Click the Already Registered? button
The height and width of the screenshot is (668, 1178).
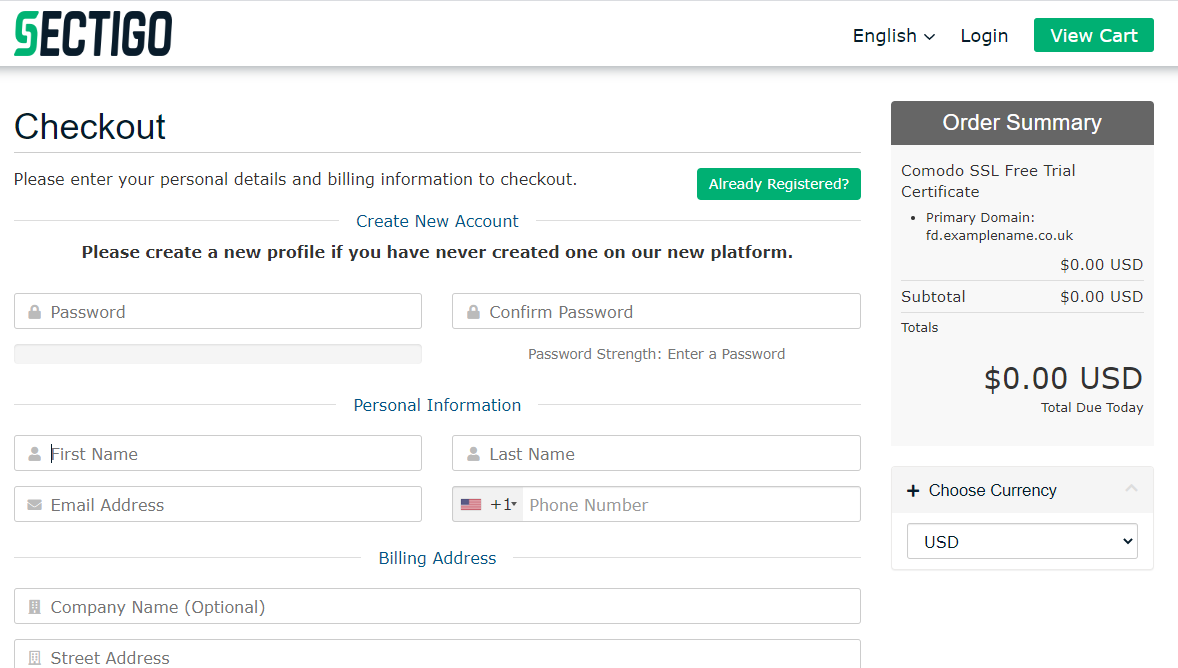pyautogui.click(x=778, y=184)
